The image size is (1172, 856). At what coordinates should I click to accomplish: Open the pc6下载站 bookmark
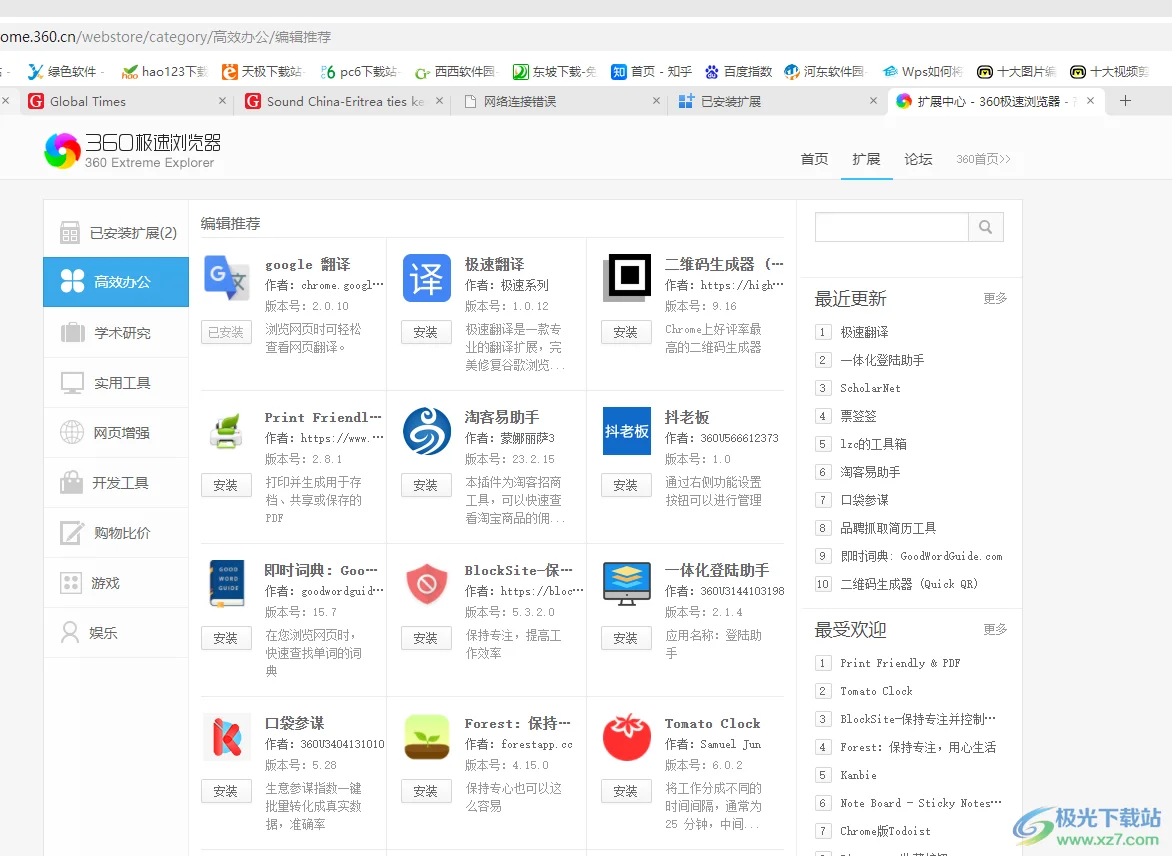pyautogui.click(x=360, y=72)
